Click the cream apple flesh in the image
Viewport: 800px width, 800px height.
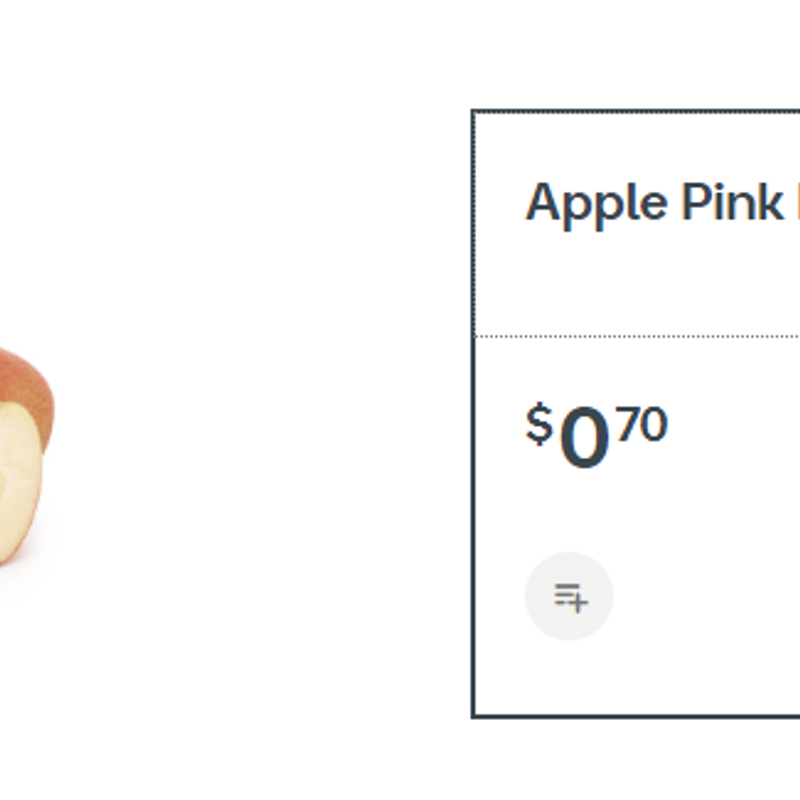click(x=18, y=480)
